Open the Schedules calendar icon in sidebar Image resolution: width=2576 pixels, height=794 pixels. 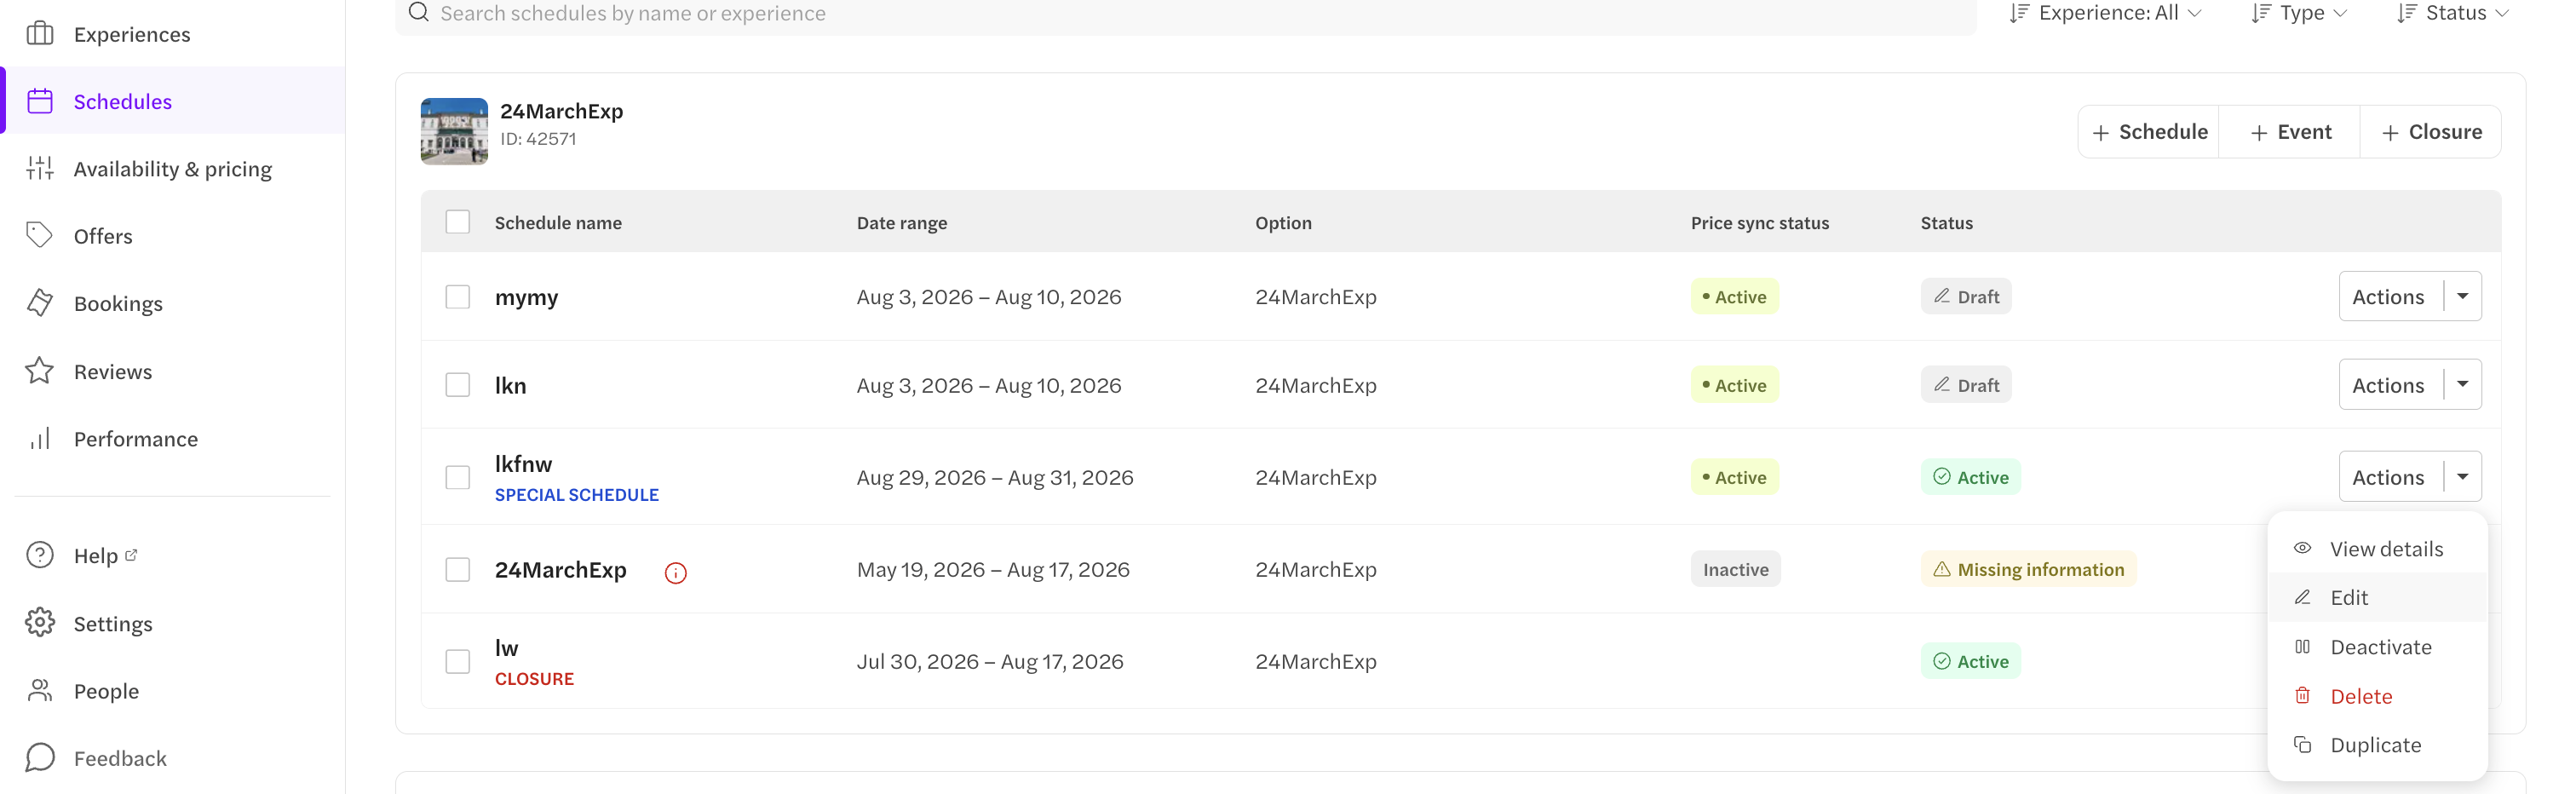[40, 101]
